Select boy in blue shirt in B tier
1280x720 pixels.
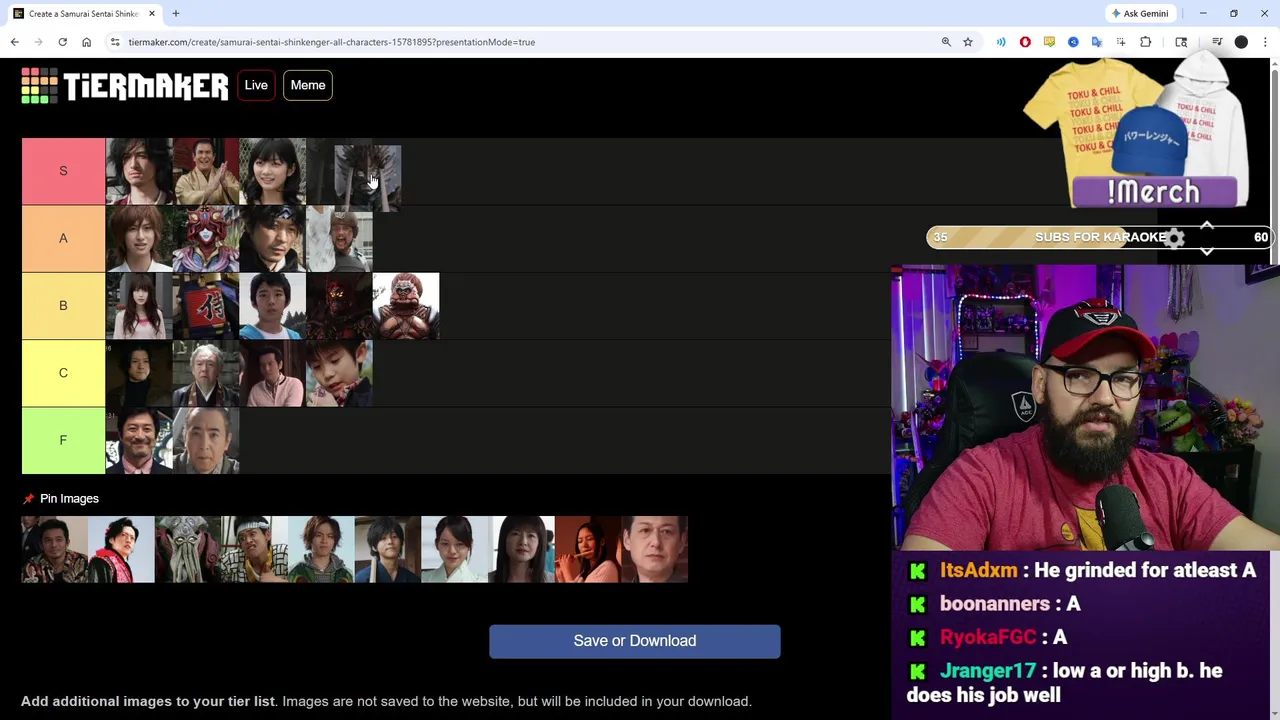tap(272, 306)
